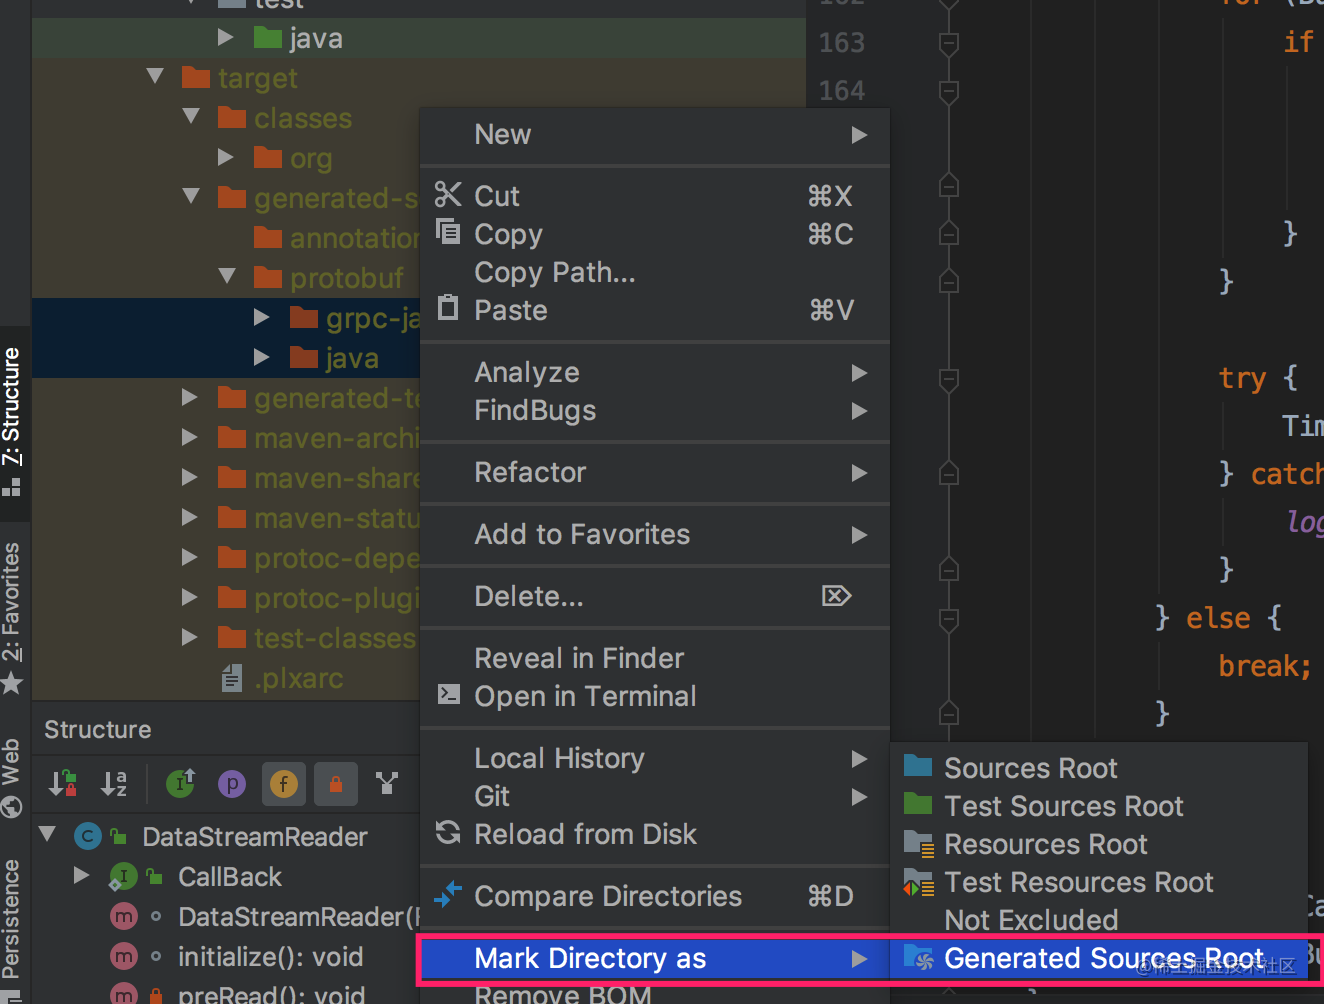This screenshot has height=1004, width=1324.
Task: Open the New submenu
Action: click(655, 134)
